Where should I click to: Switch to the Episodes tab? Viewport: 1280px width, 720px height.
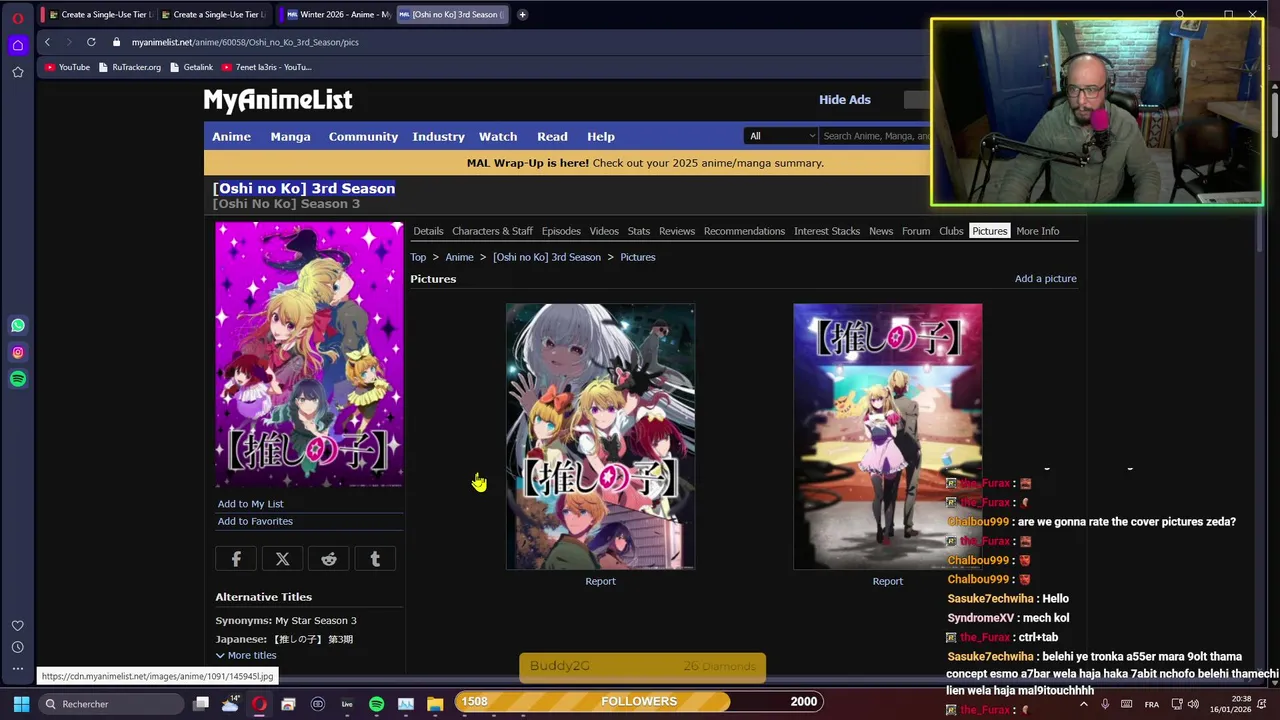561,231
